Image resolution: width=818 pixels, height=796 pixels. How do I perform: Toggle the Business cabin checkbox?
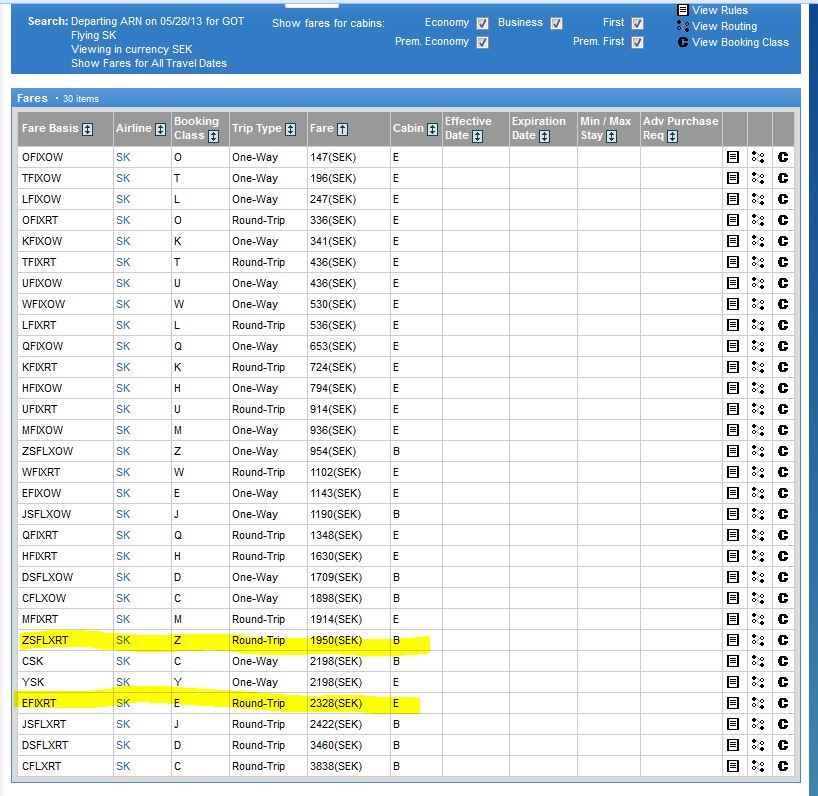pyautogui.click(x=558, y=23)
